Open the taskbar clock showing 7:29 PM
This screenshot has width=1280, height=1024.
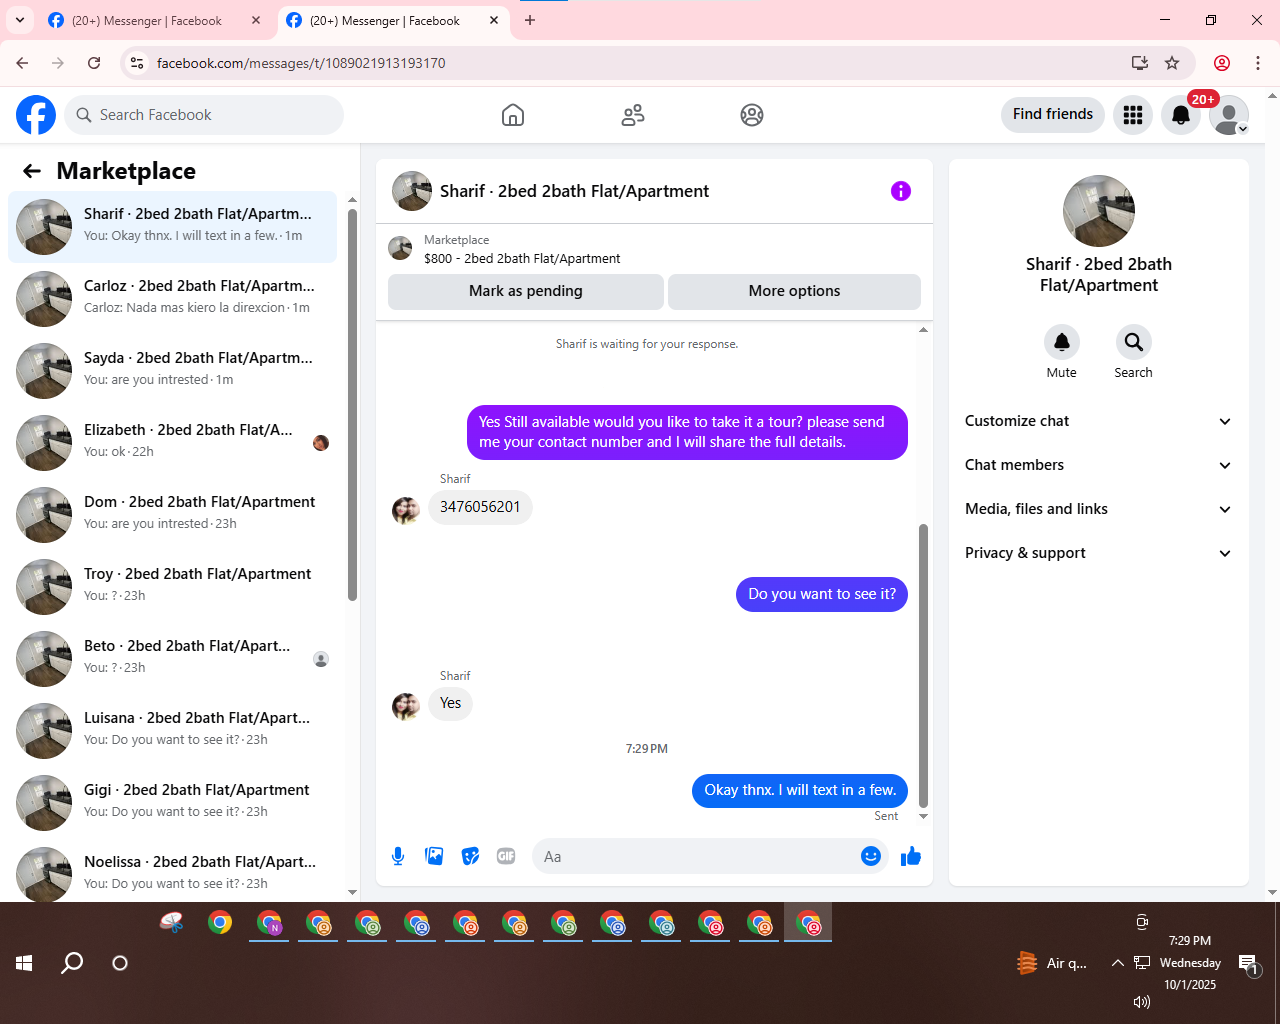pos(1190,963)
